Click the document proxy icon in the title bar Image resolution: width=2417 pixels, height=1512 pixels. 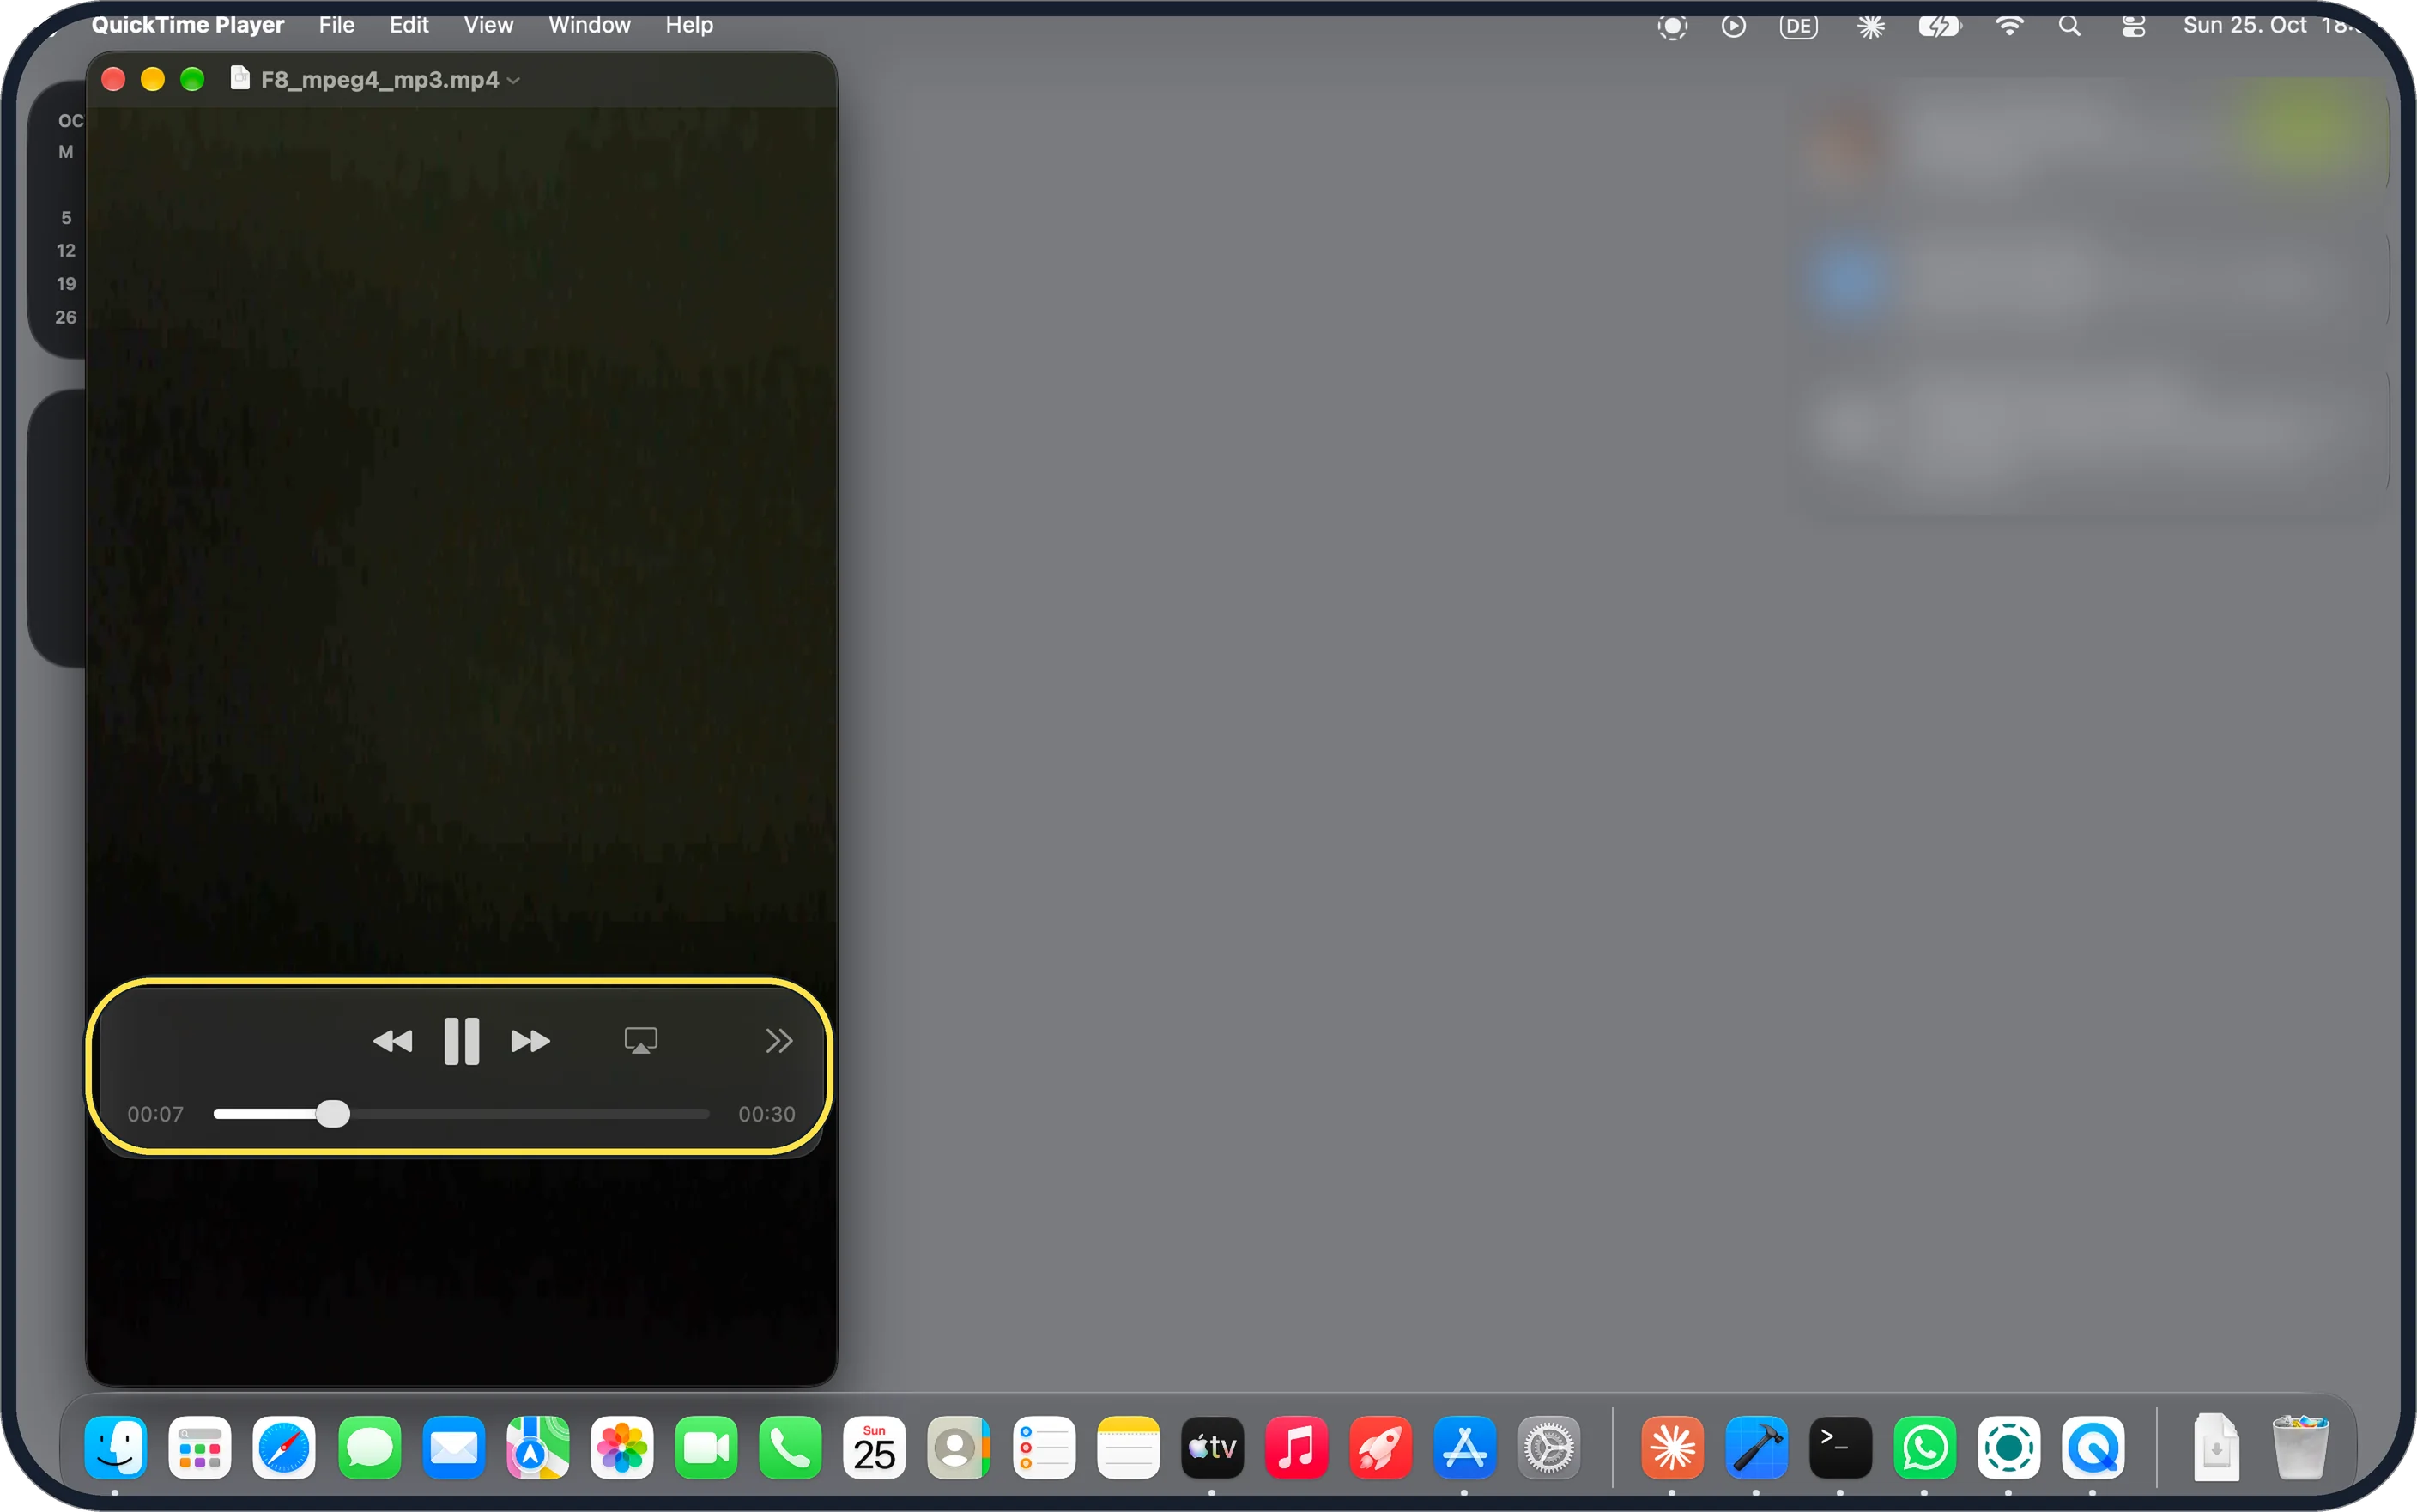click(240, 78)
